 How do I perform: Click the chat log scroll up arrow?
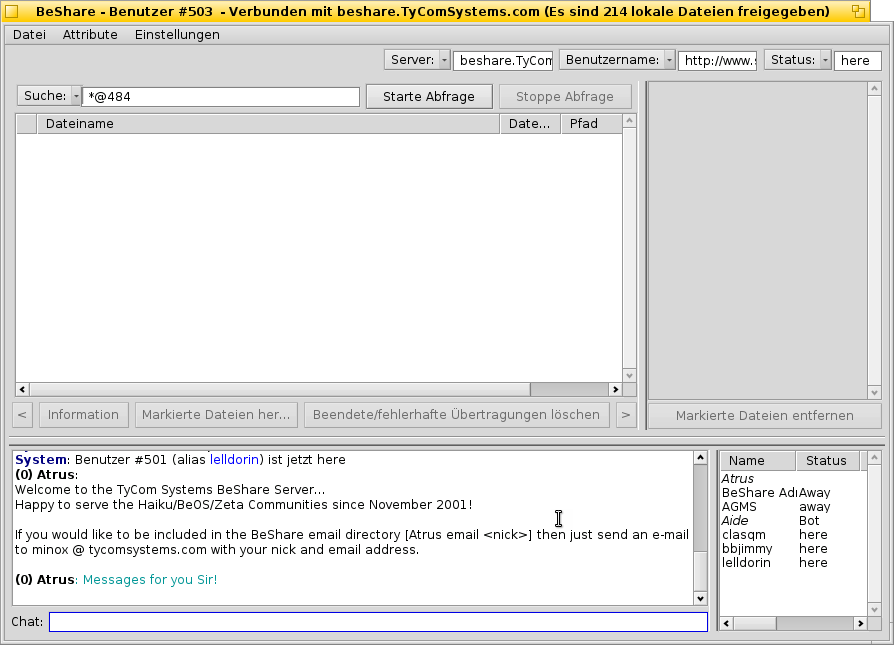(x=700, y=457)
